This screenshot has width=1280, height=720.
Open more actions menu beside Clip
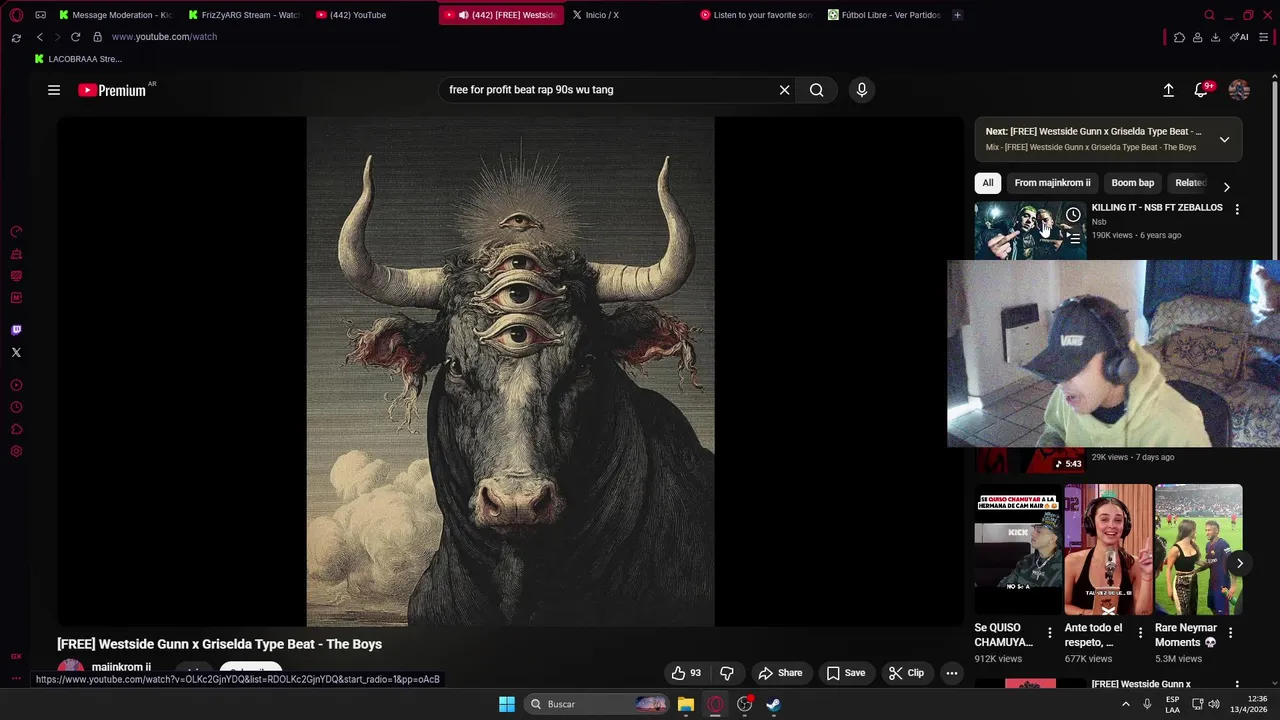[x=952, y=673]
